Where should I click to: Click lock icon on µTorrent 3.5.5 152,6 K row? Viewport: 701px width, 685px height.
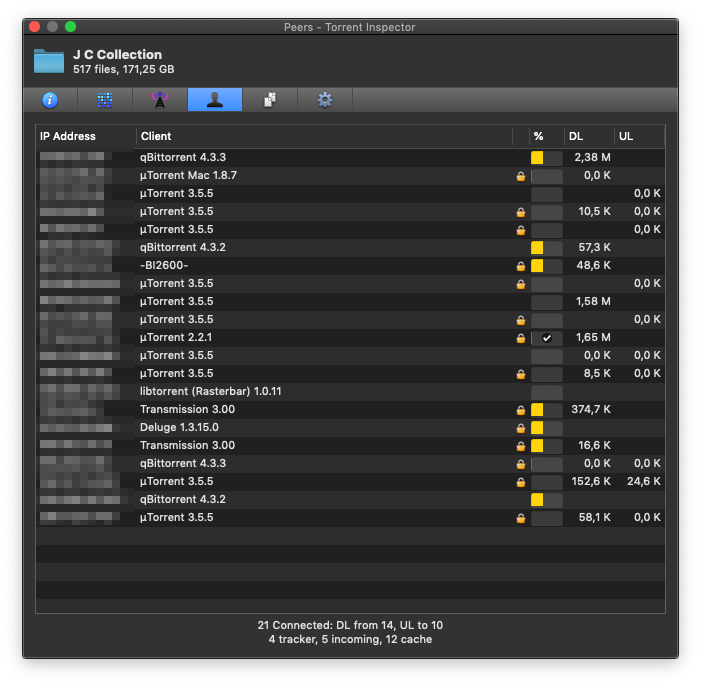point(520,482)
